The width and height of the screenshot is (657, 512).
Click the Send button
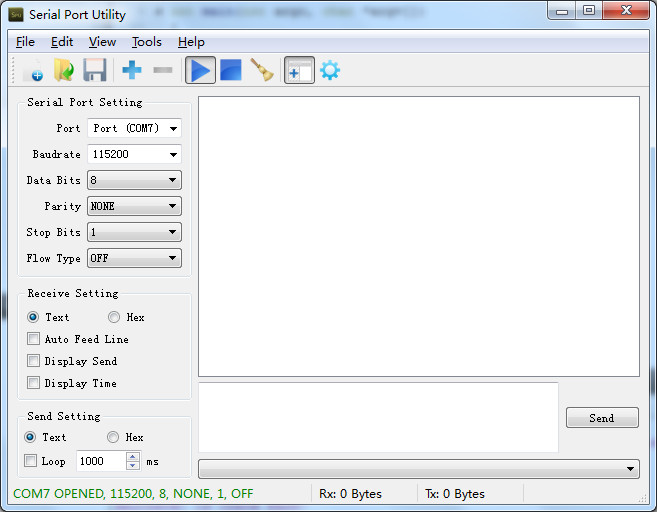pyautogui.click(x=602, y=418)
